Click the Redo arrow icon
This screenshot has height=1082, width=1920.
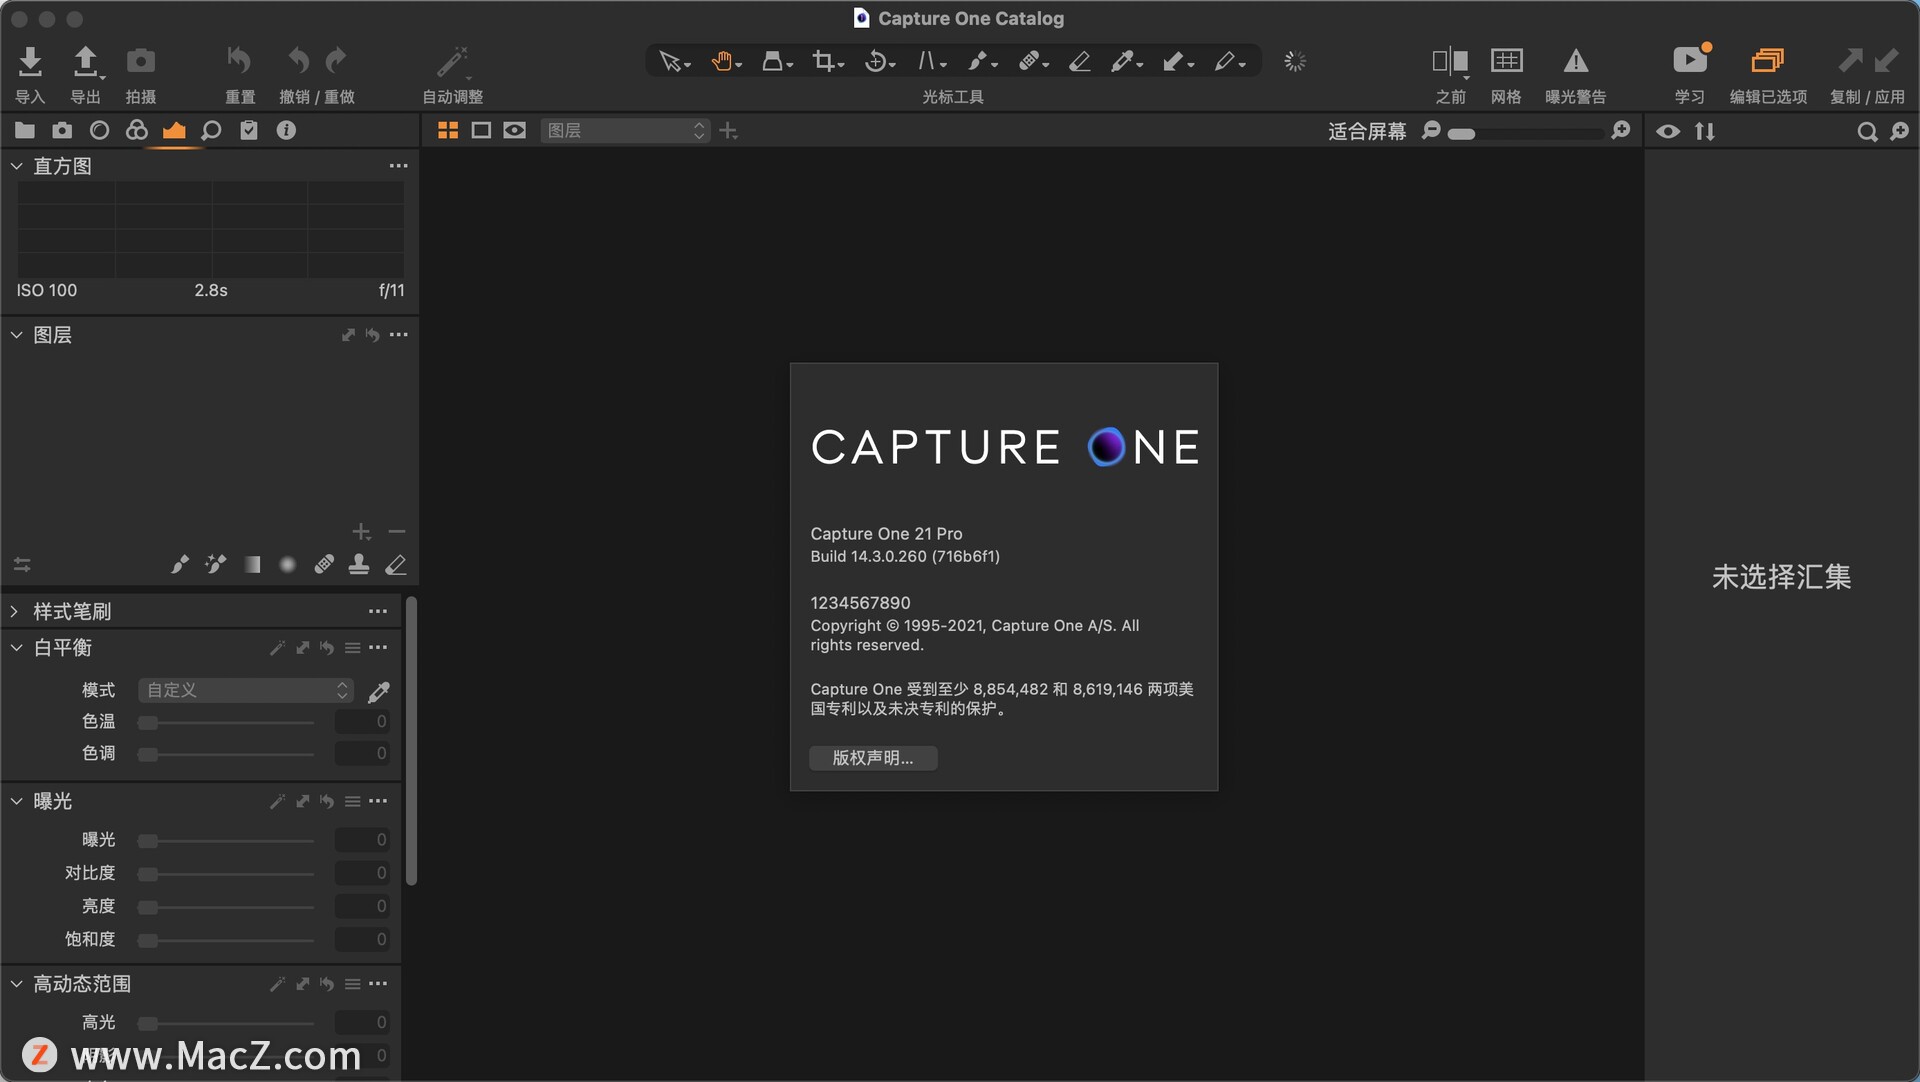click(337, 61)
